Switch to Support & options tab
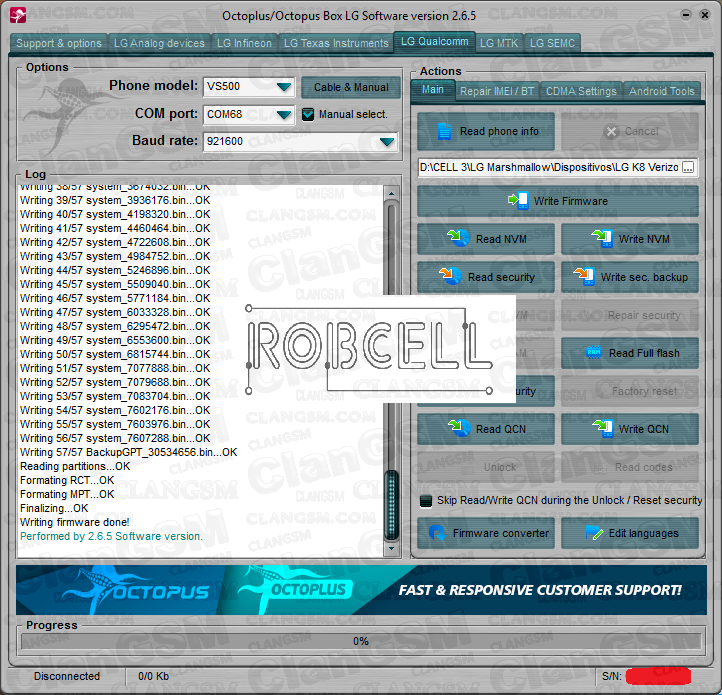This screenshot has width=722, height=695. point(58,43)
